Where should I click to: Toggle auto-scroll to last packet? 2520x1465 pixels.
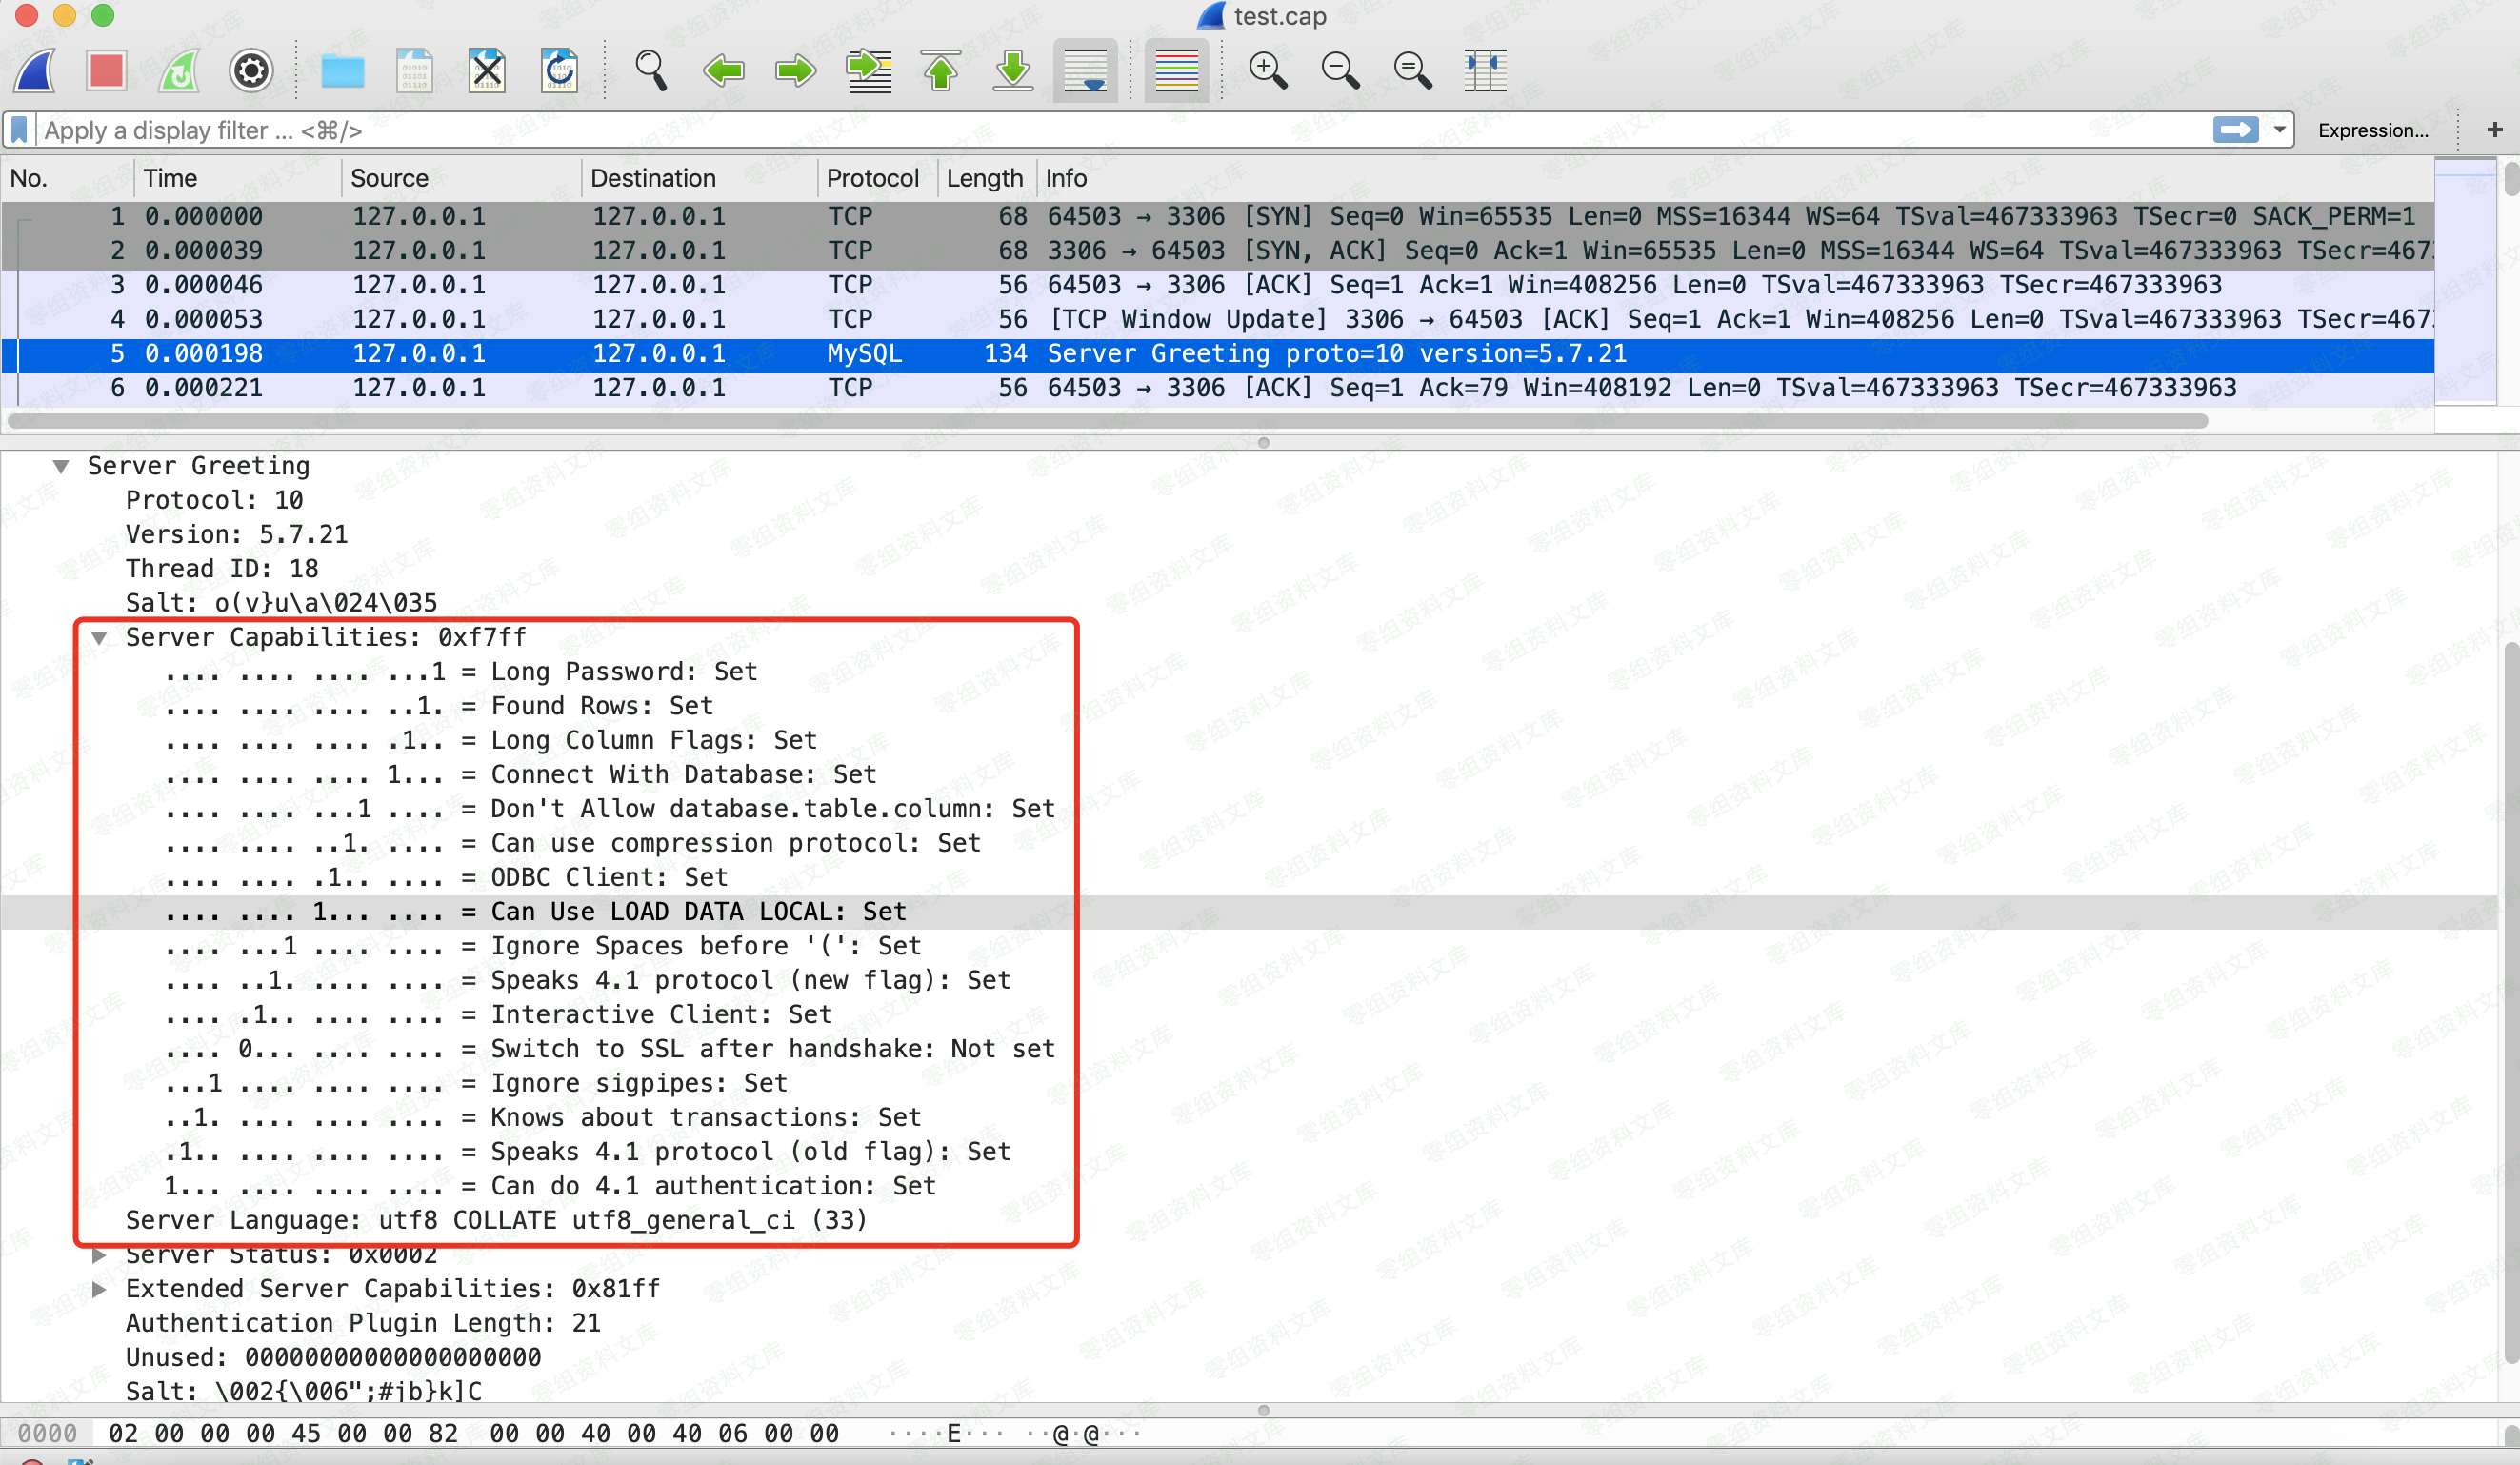pyautogui.click(x=1085, y=71)
